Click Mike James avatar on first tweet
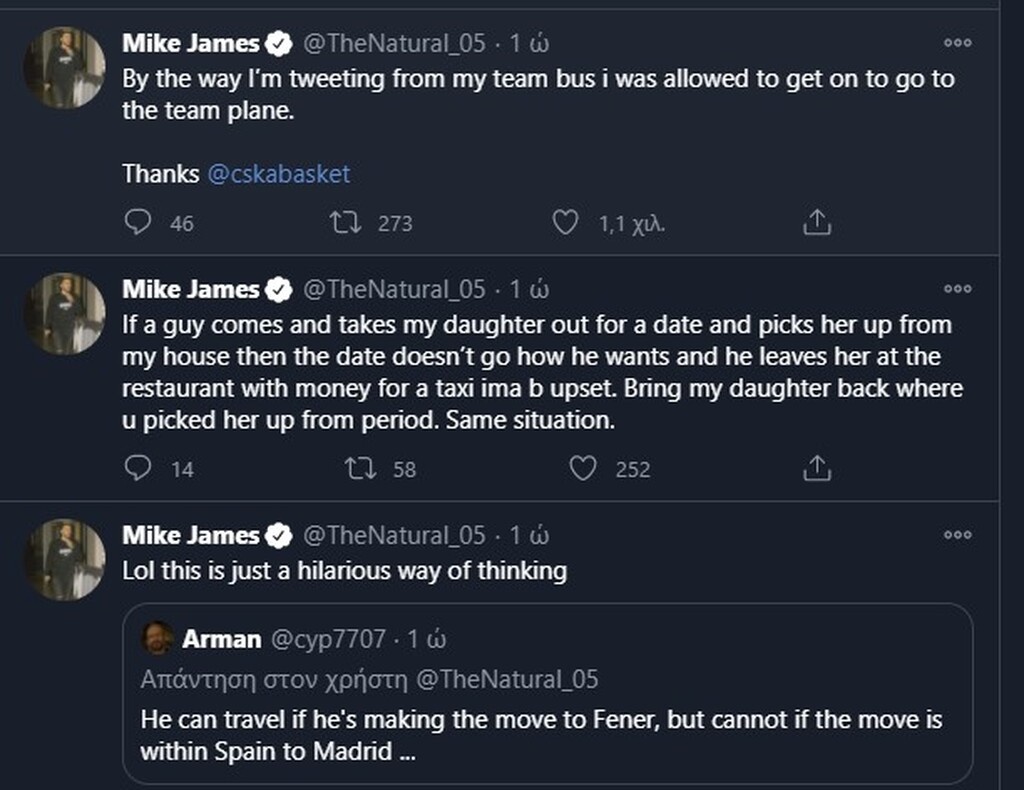This screenshot has height=790, width=1024. (x=65, y=67)
